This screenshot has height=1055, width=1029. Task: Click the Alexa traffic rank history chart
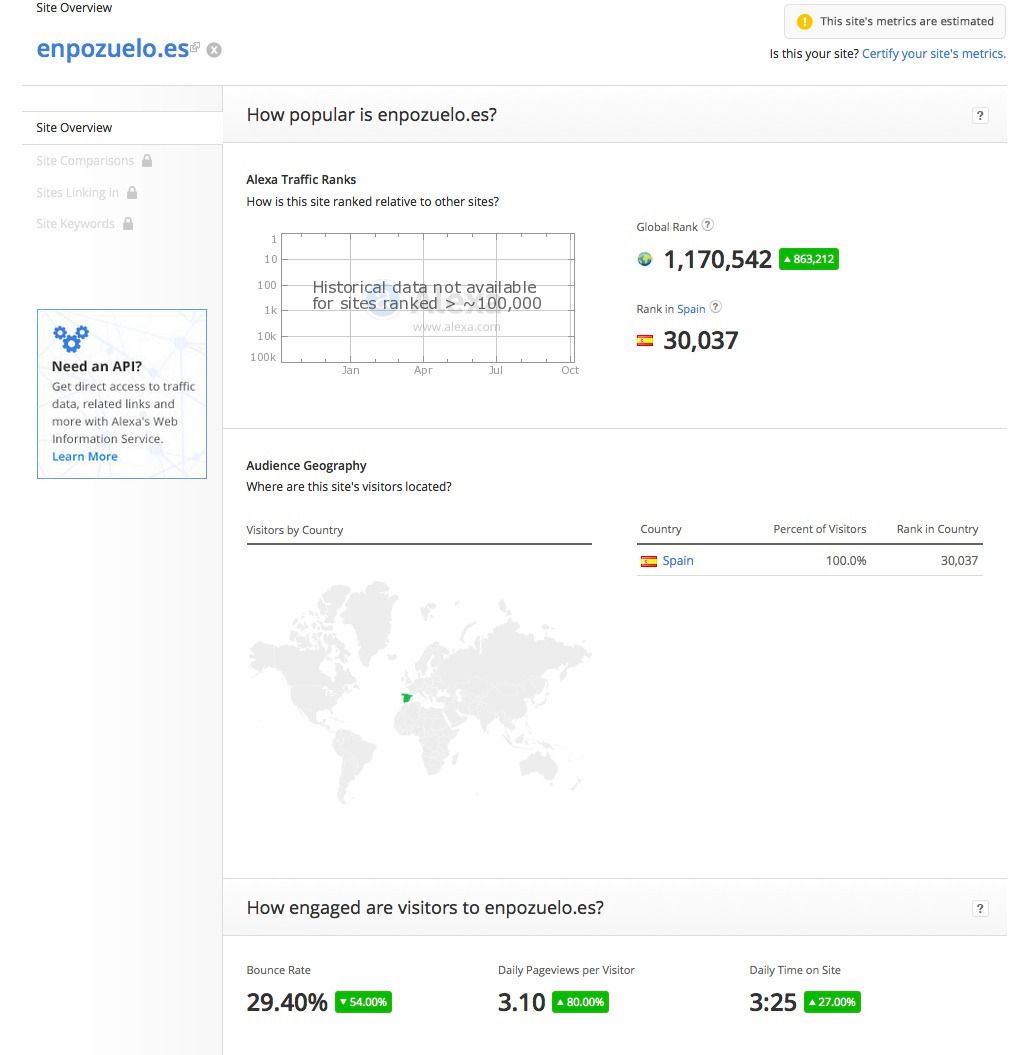click(x=427, y=298)
